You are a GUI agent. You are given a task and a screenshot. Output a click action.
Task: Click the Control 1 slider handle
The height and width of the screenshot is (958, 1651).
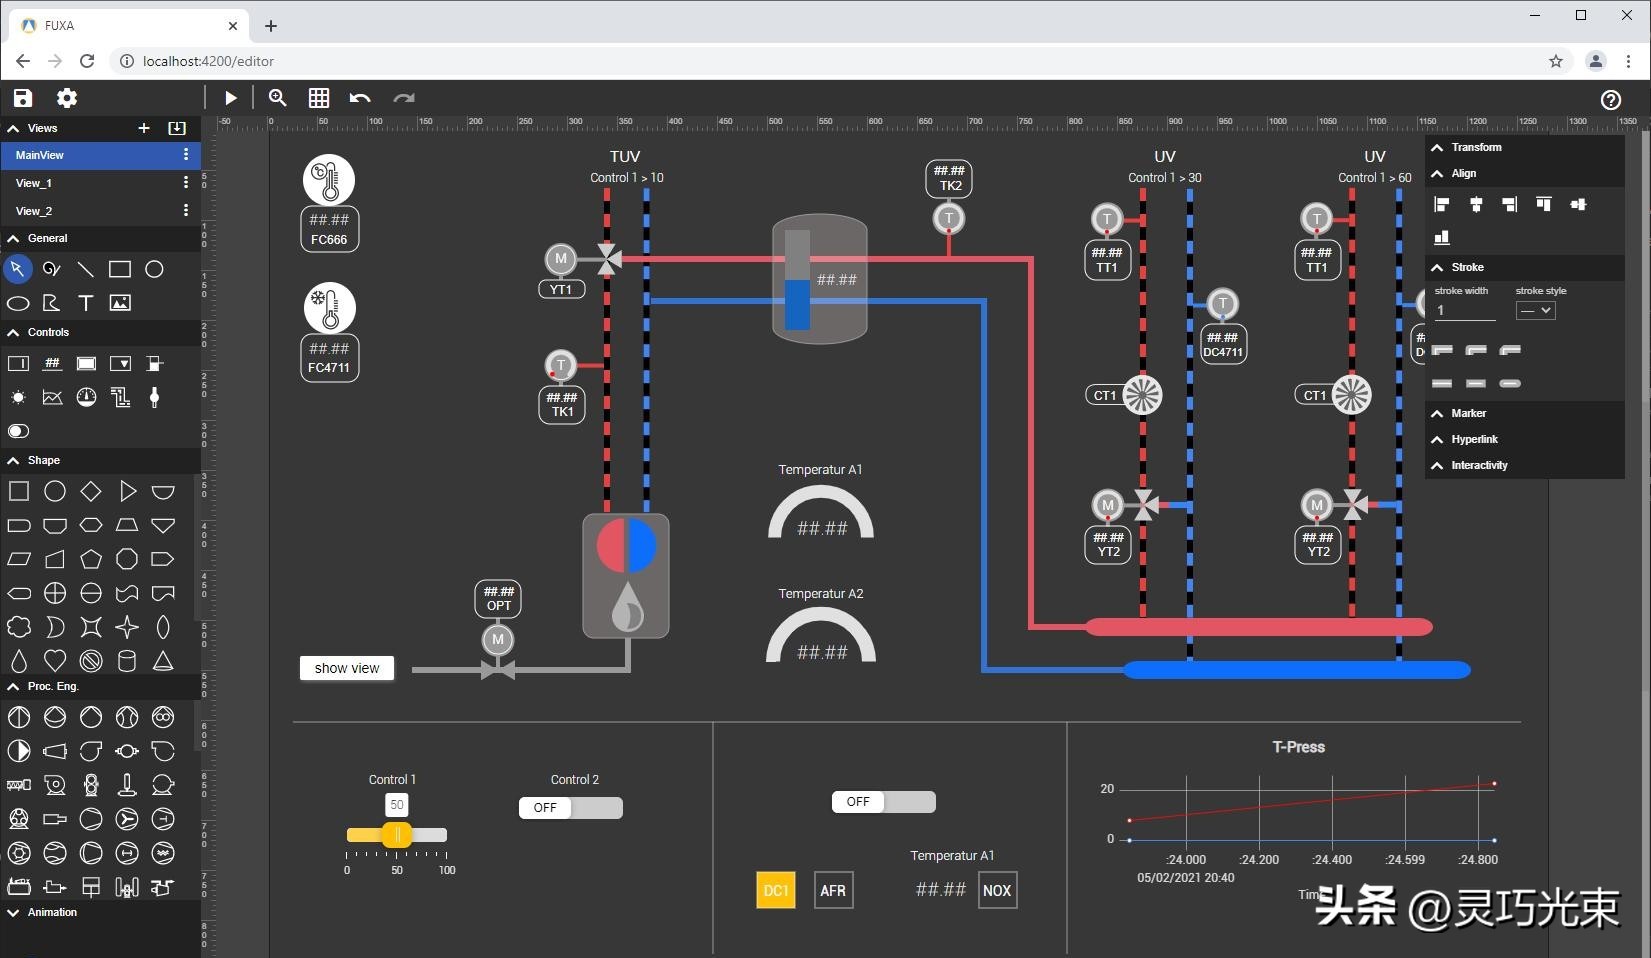[x=397, y=834]
